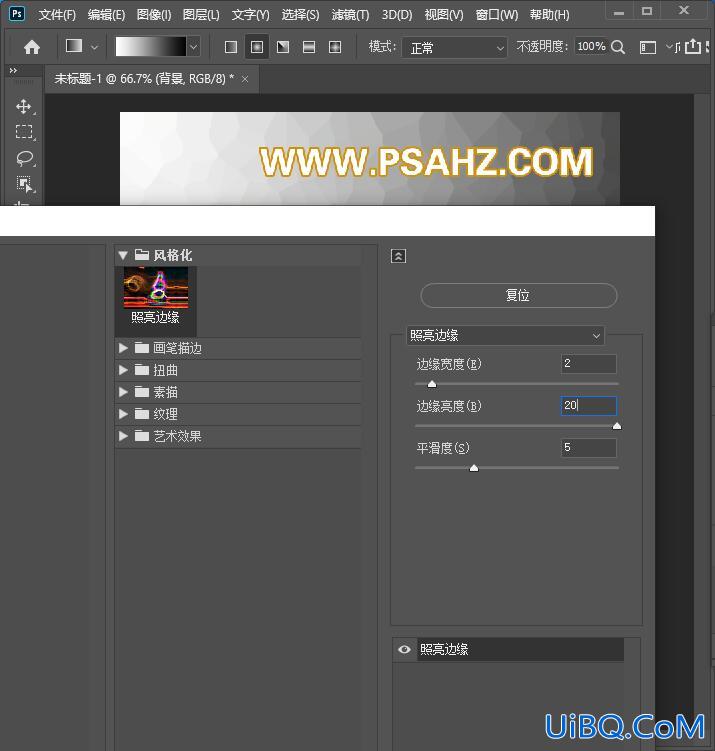Viewport: 715px width, 751px height.
Task: Click the Search magnifier icon
Action: click(618, 47)
